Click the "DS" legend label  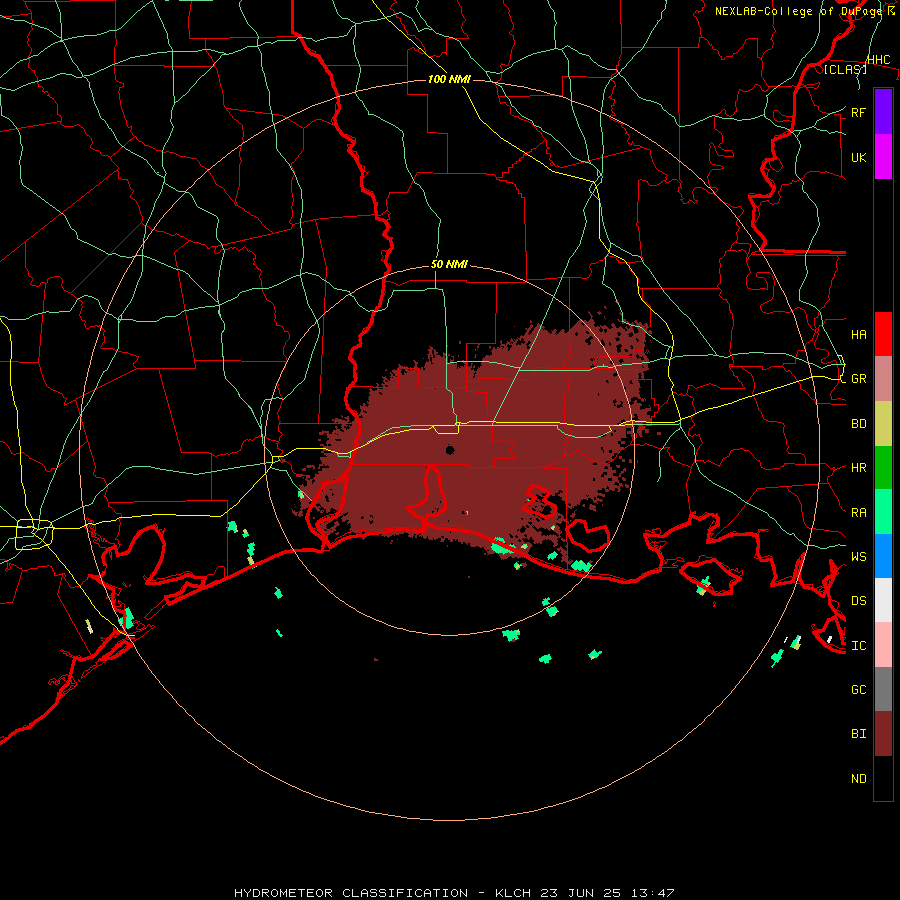(858, 601)
